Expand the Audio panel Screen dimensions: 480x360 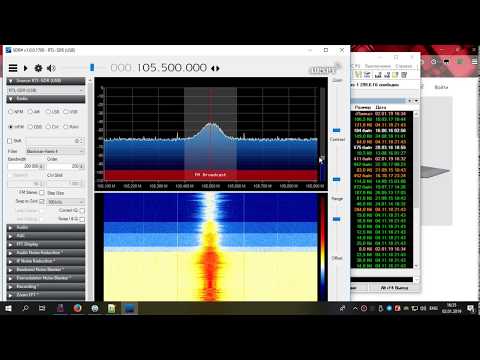[x=46, y=227]
